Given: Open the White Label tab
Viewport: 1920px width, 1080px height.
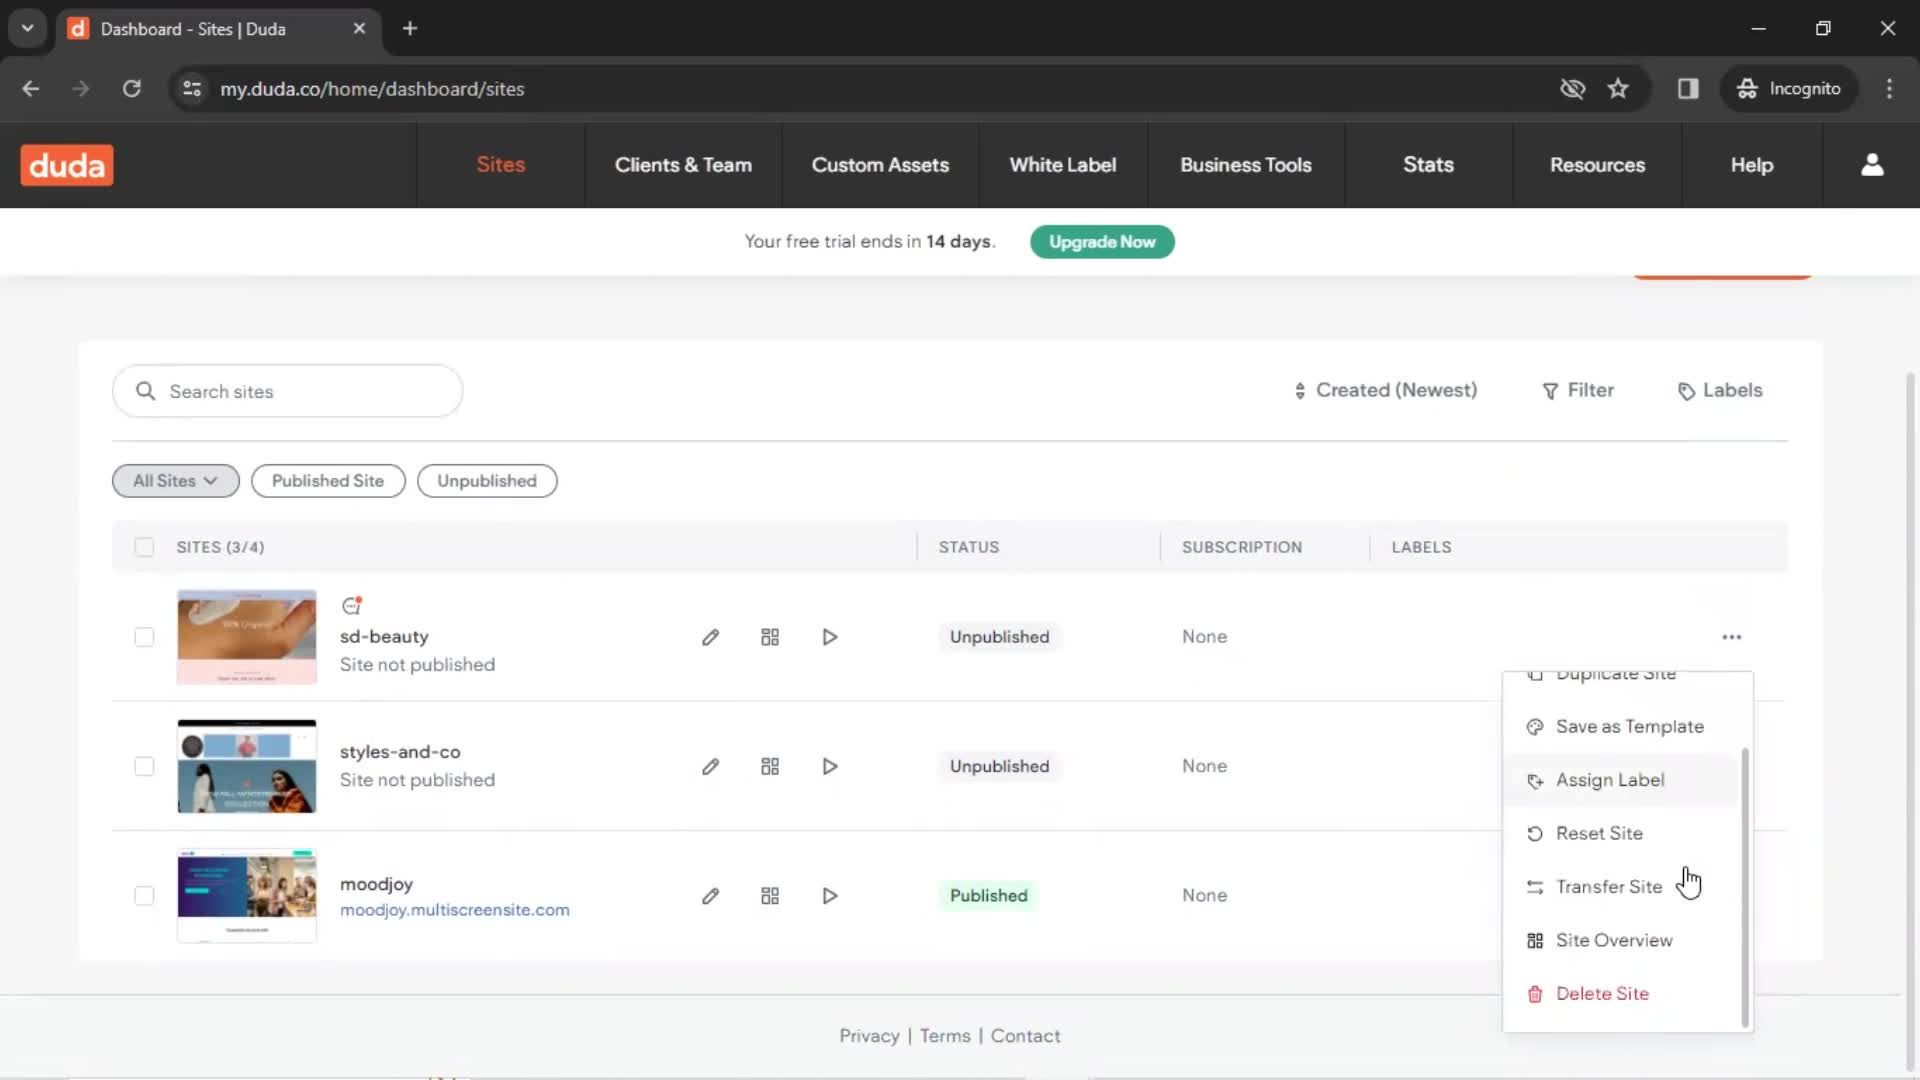Looking at the screenshot, I should pos(1063,165).
